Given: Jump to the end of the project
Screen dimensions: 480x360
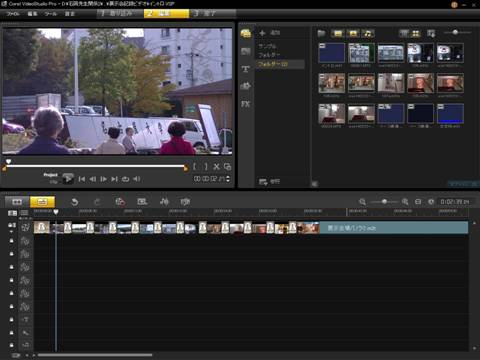Looking at the screenshot, I should tap(114, 179).
